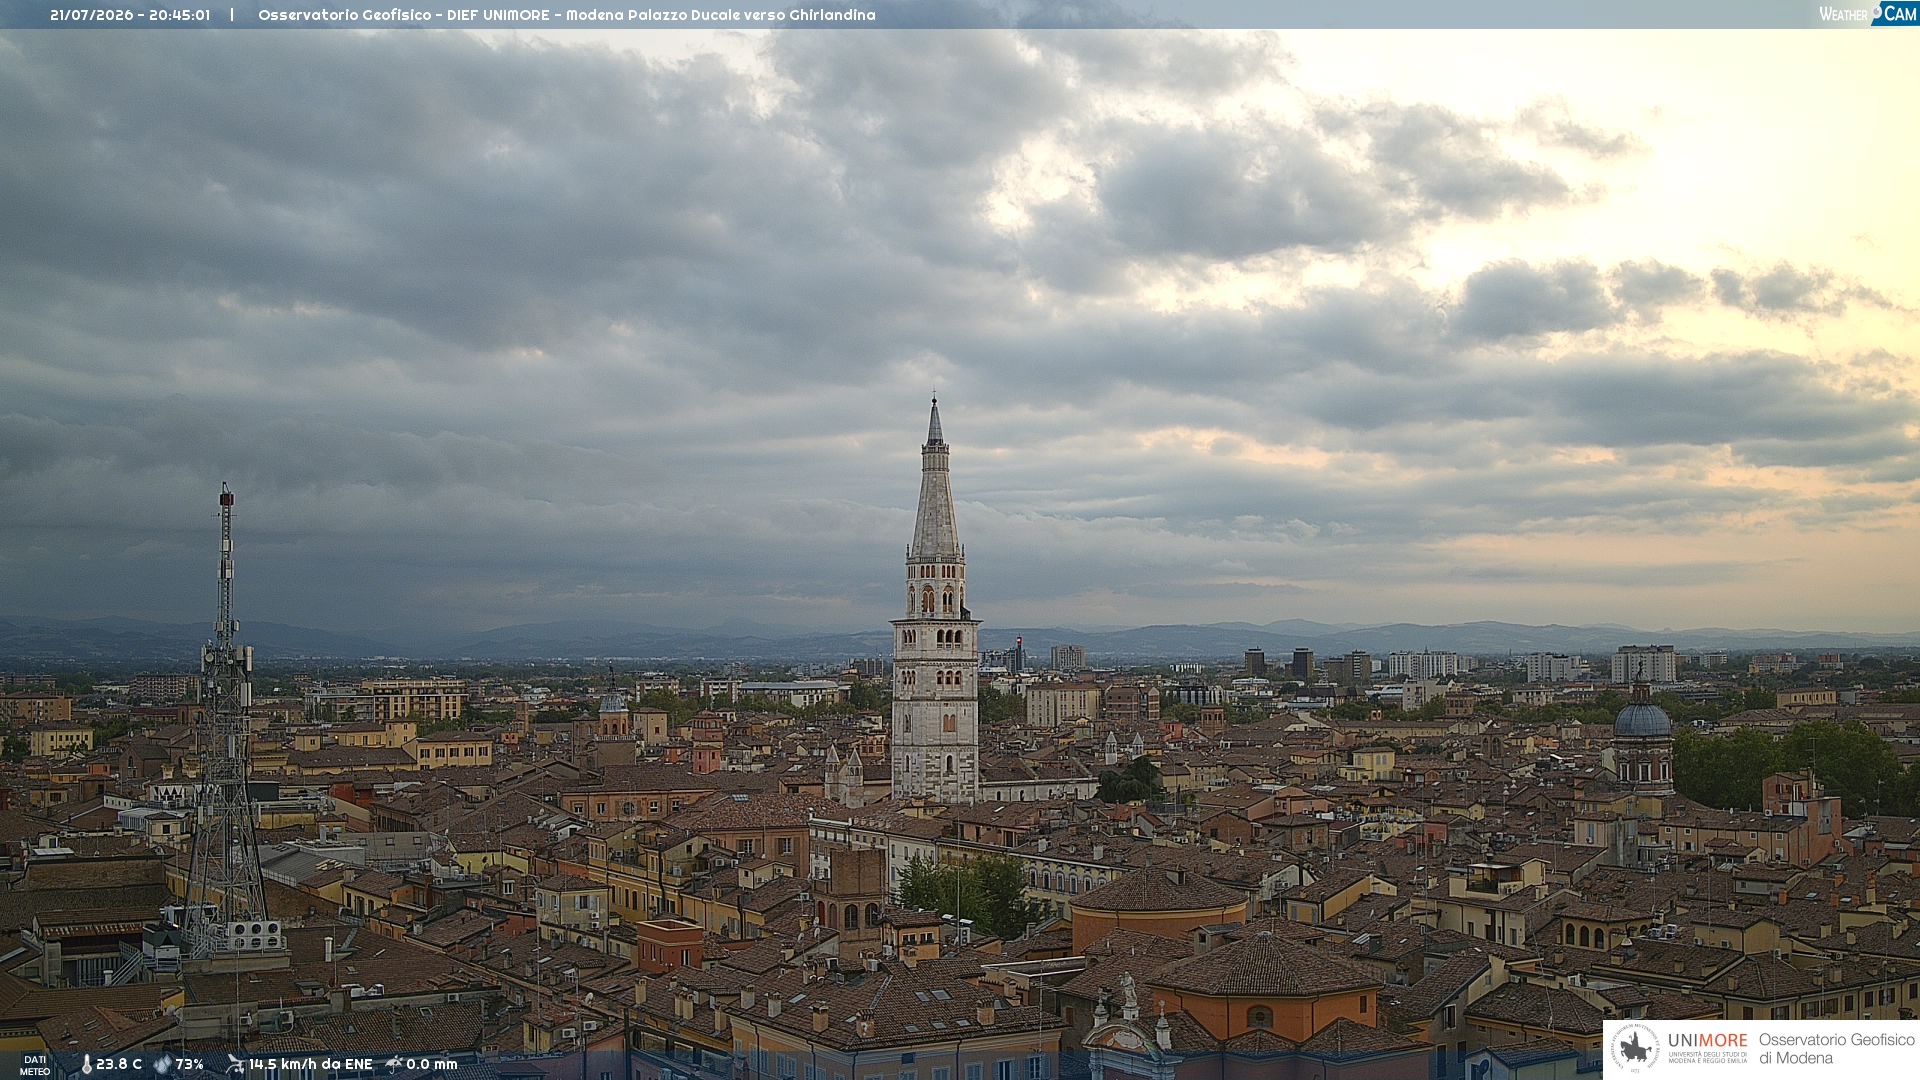
Task: Click the DATI METEO label
Action: tap(35, 1066)
